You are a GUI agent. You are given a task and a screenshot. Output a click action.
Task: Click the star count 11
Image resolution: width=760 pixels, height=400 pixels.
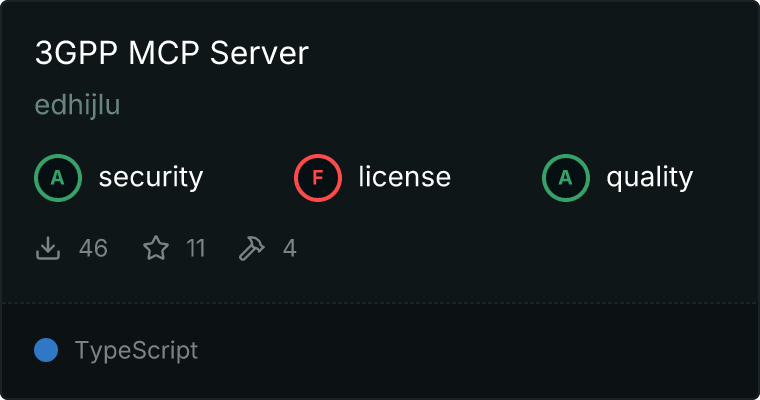(x=195, y=248)
